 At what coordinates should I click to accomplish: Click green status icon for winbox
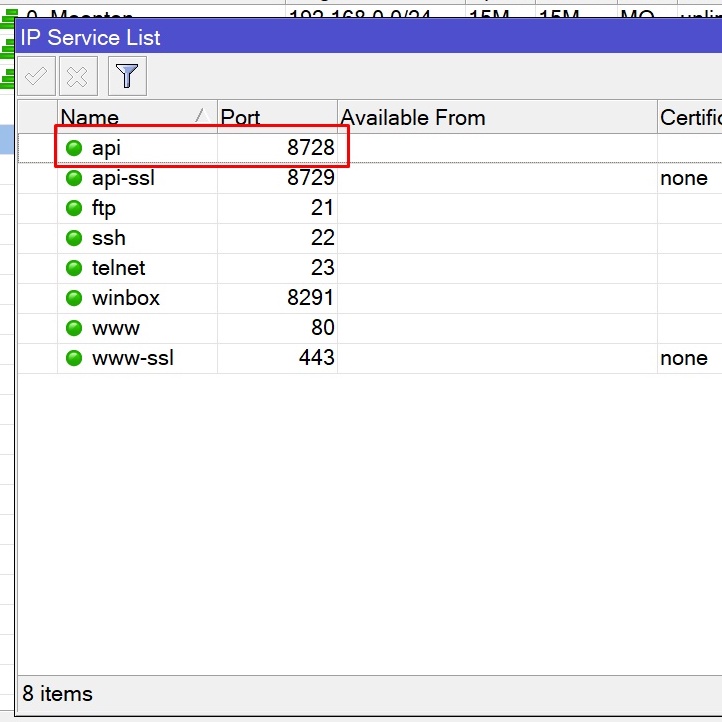[74, 298]
